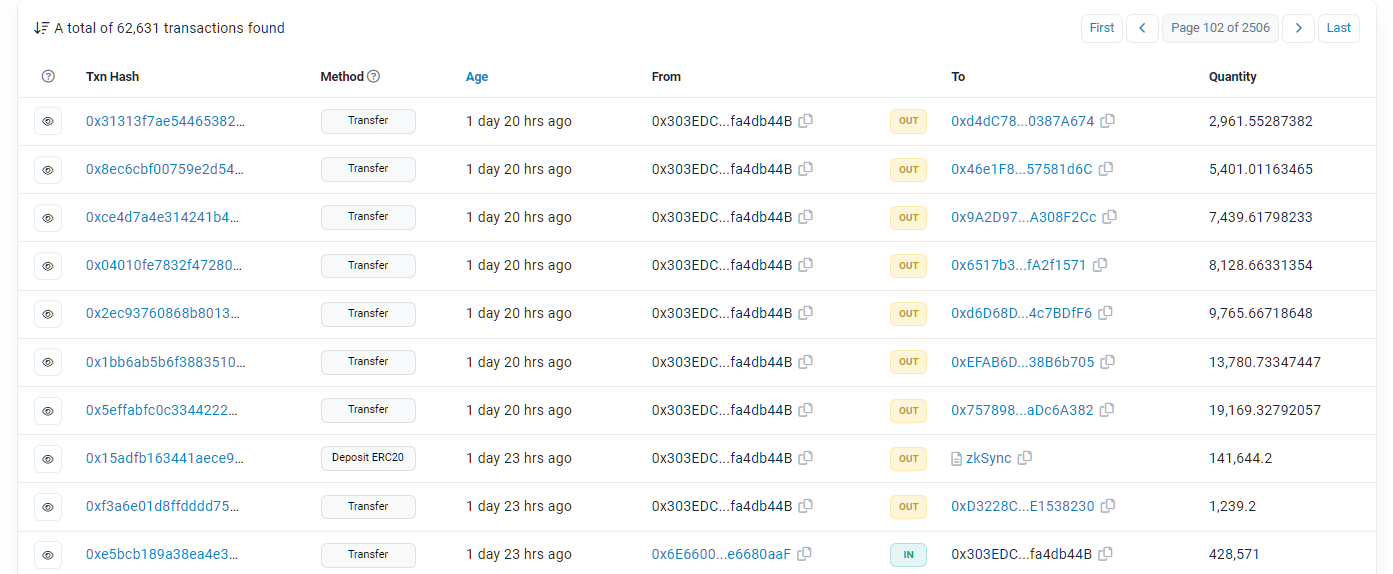Viewport: 1393px width, 574px height.
Task: Jump to First page of transactions
Action: coord(1102,28)
